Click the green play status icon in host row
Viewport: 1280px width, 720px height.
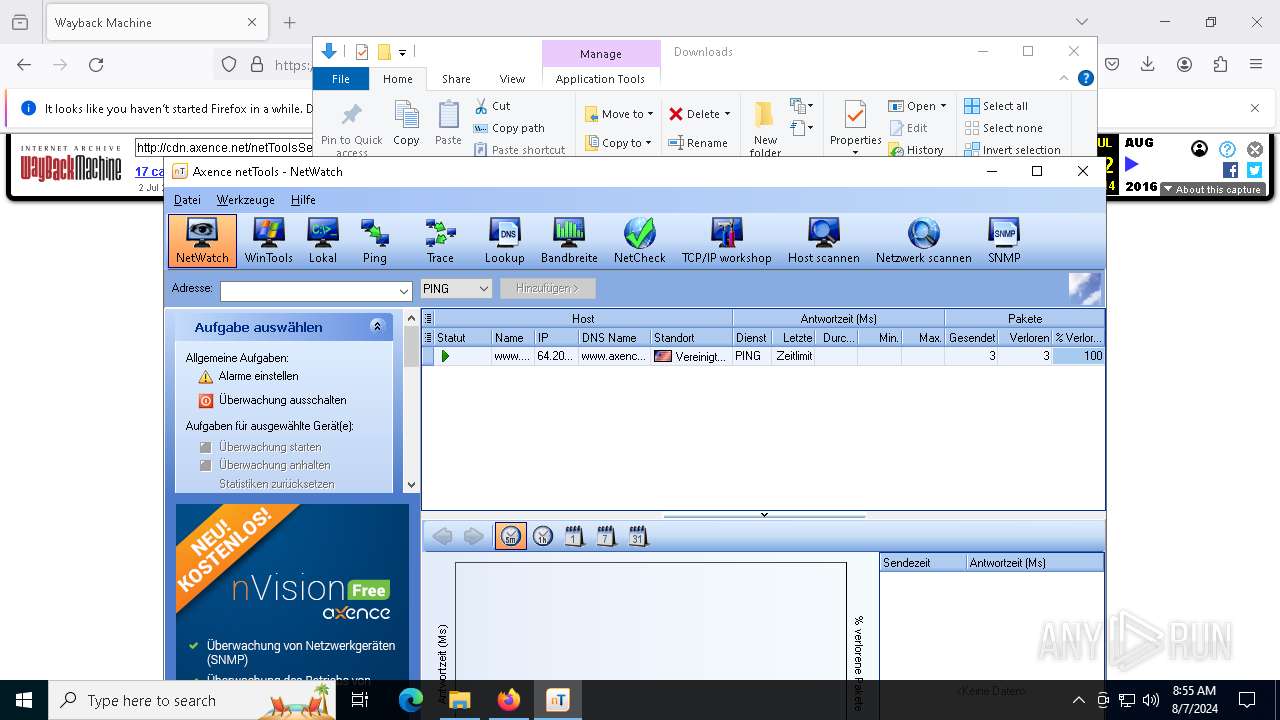click(445, 356)
